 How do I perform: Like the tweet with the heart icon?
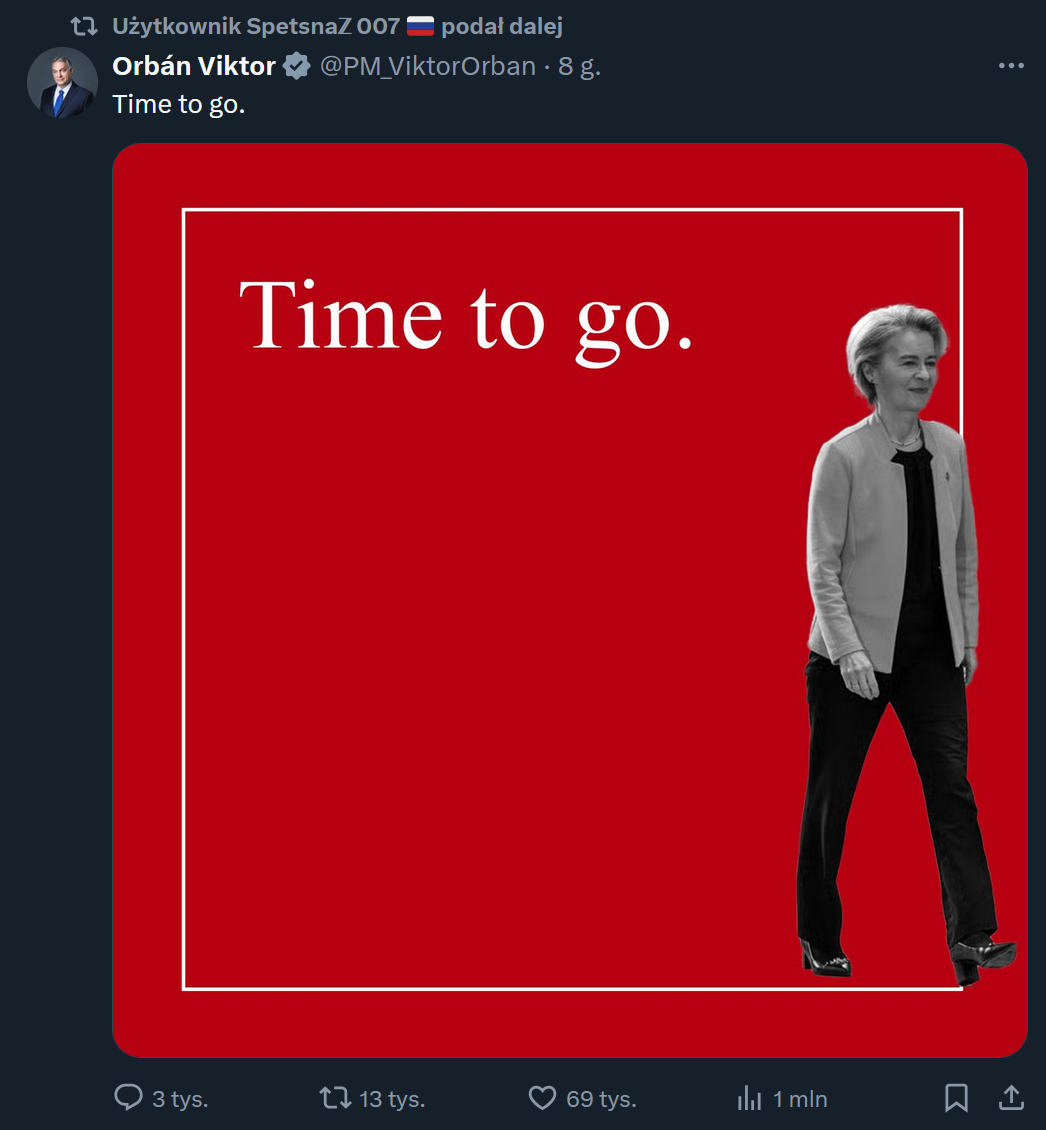[x=541, y=1098]
